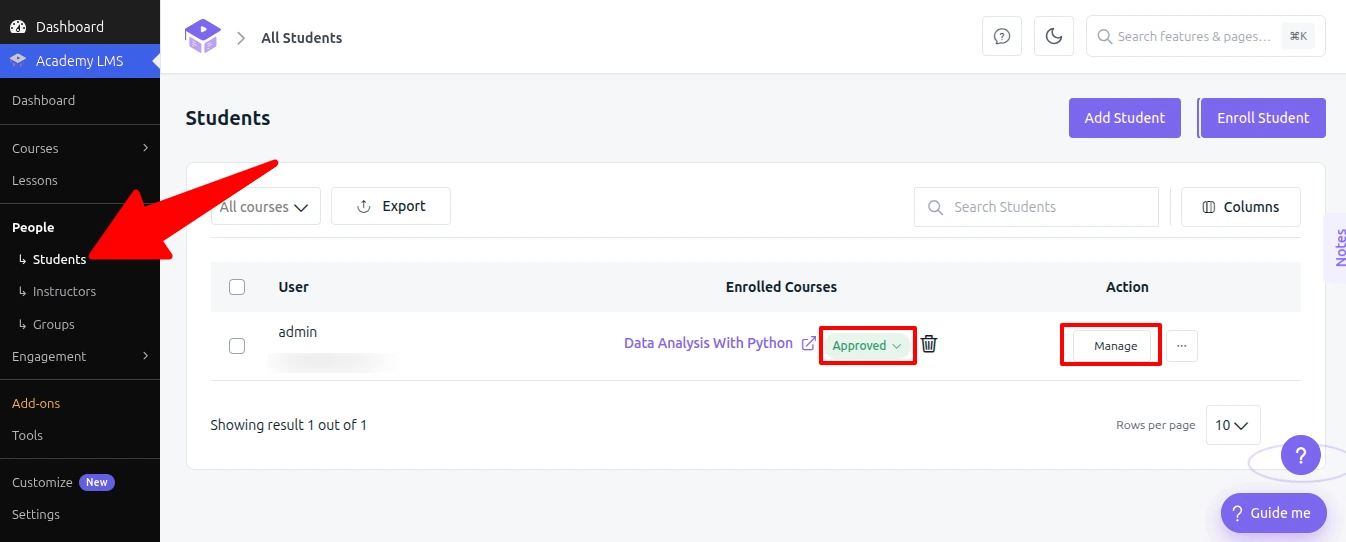The width and height of the screenshot is (1346, 542).
Task: Open the three-dots more actions button
Action: point(1182,346)
